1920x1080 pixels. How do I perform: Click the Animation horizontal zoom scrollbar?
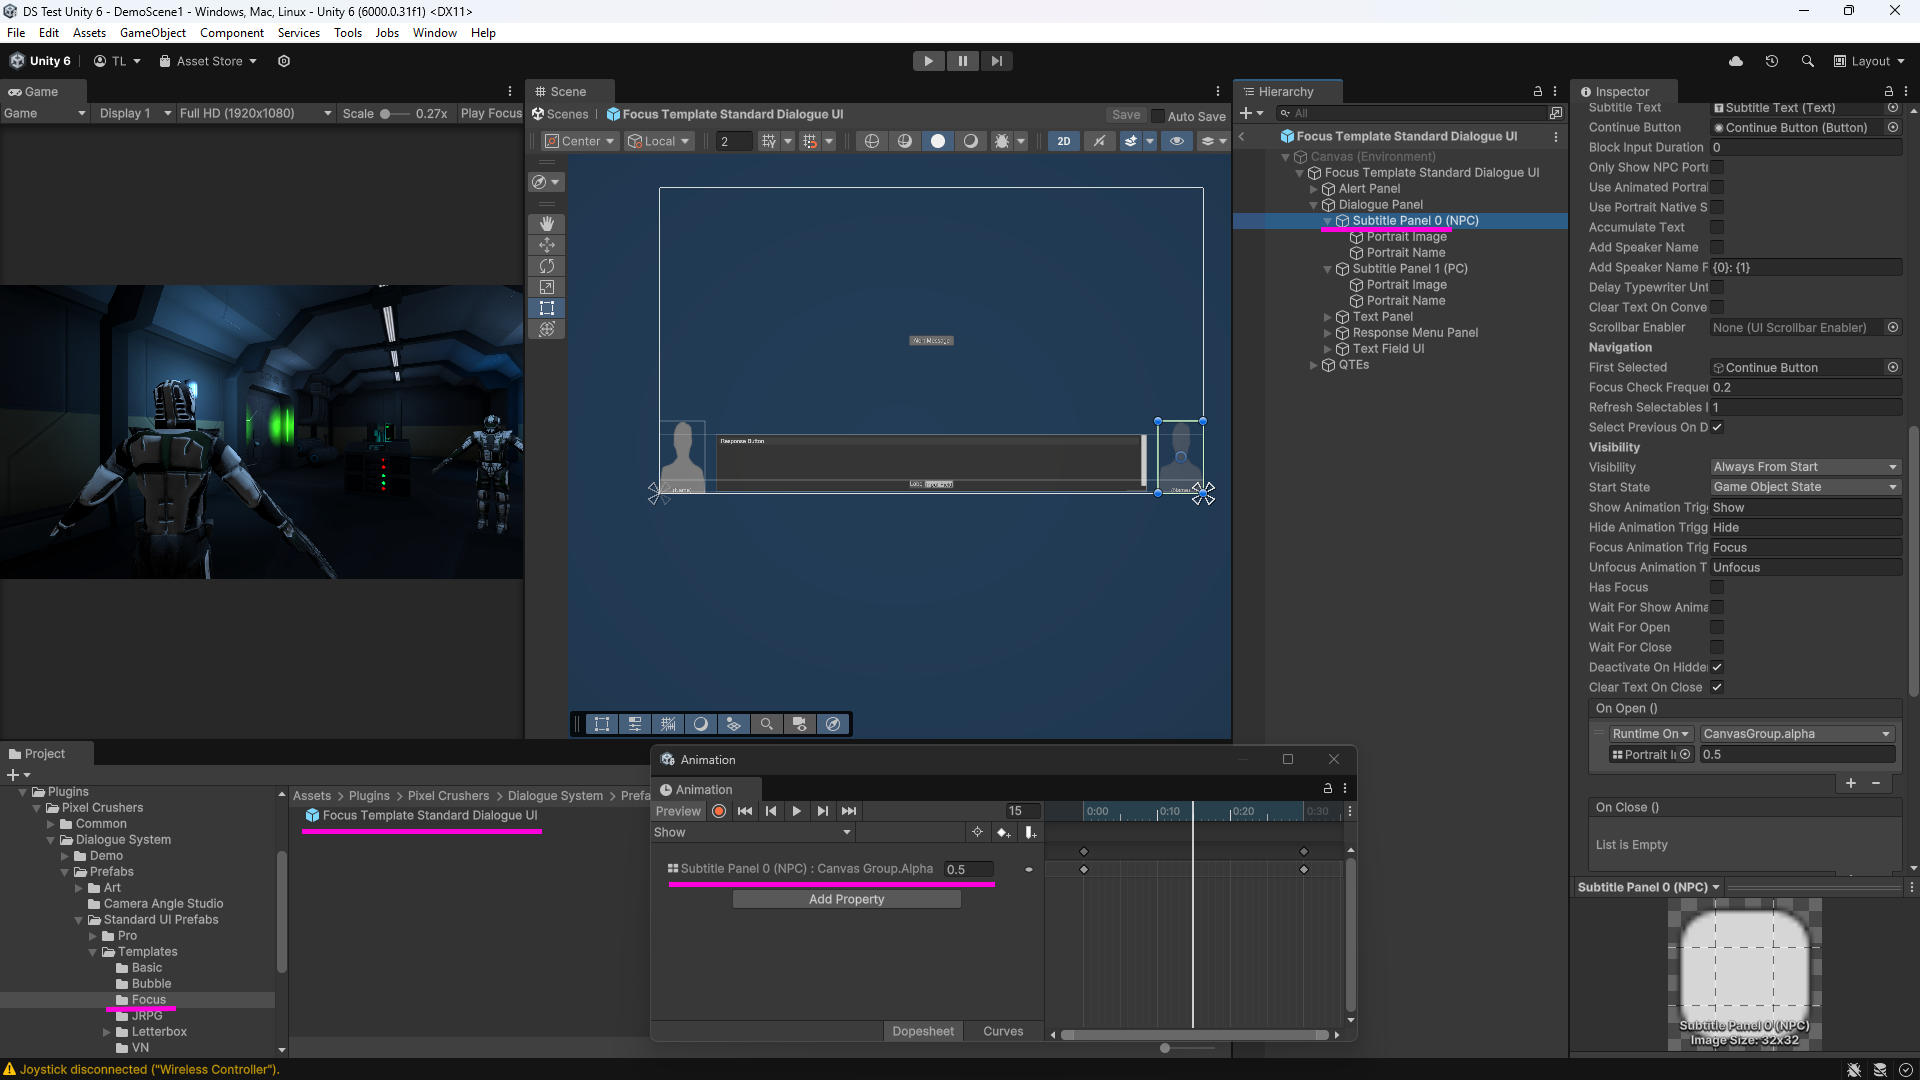tap(1194, 1035)
